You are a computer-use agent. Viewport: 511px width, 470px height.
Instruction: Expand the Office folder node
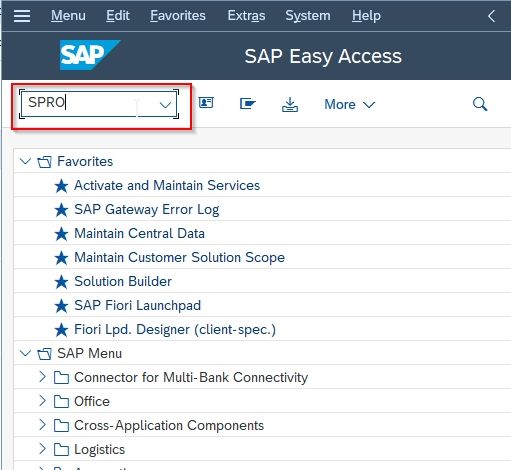pyautogui.click(x=42, y=401)
